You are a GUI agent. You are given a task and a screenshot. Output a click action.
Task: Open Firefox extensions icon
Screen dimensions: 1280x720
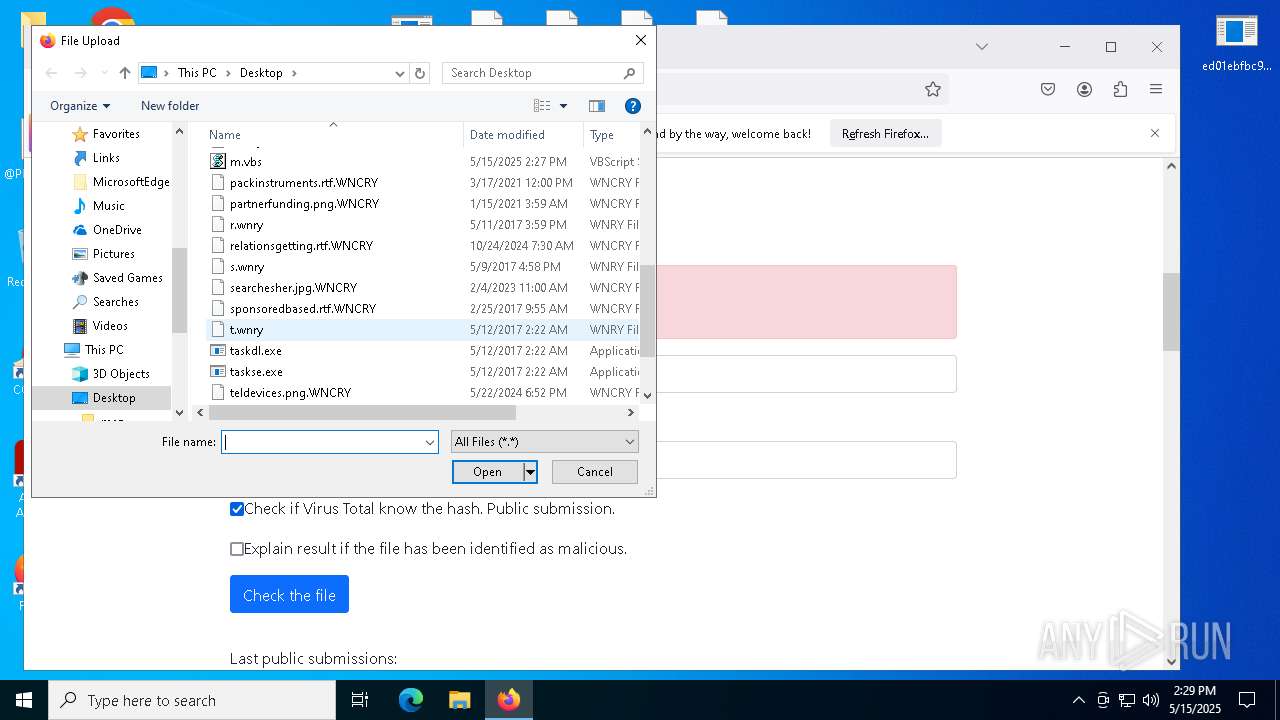click(x=1120, y=89)
